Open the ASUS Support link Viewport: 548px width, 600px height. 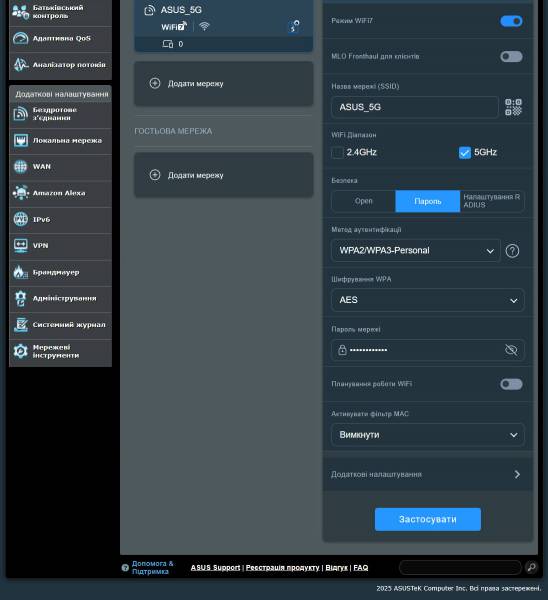pyautogui.click(x=215, y=567)
